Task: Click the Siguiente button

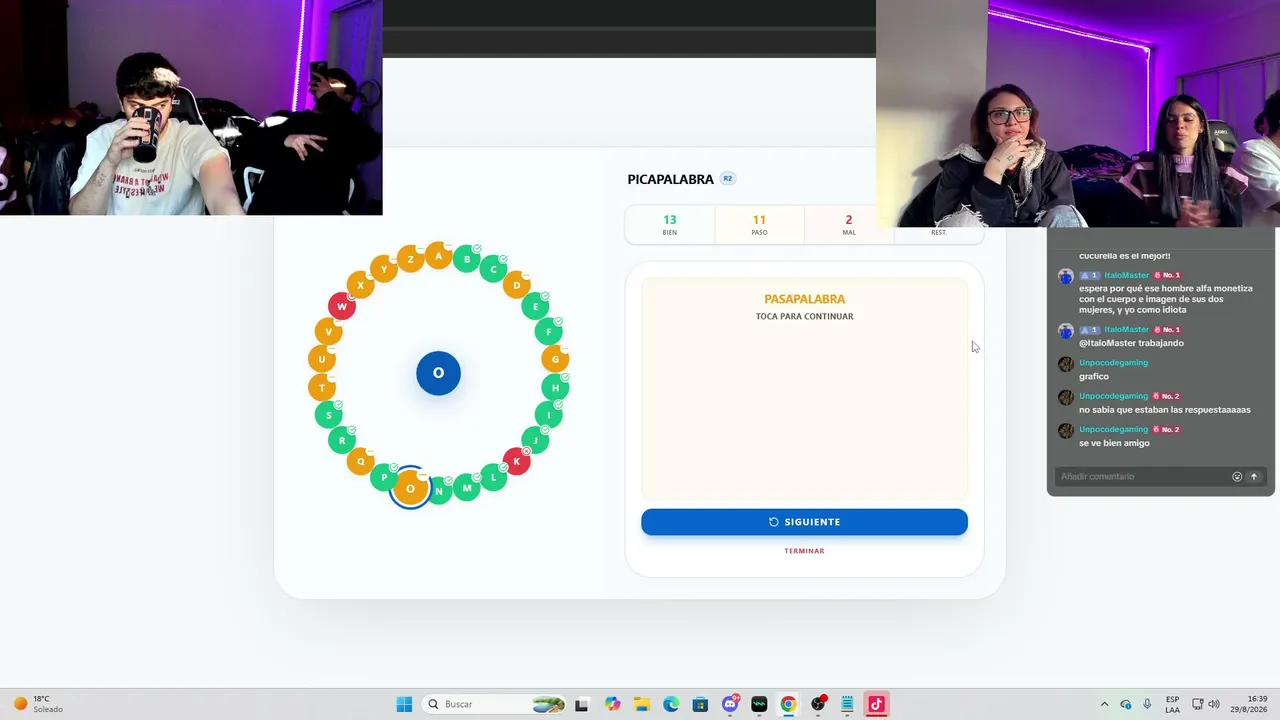Action: pyautogui.click(x=804, y=522)
